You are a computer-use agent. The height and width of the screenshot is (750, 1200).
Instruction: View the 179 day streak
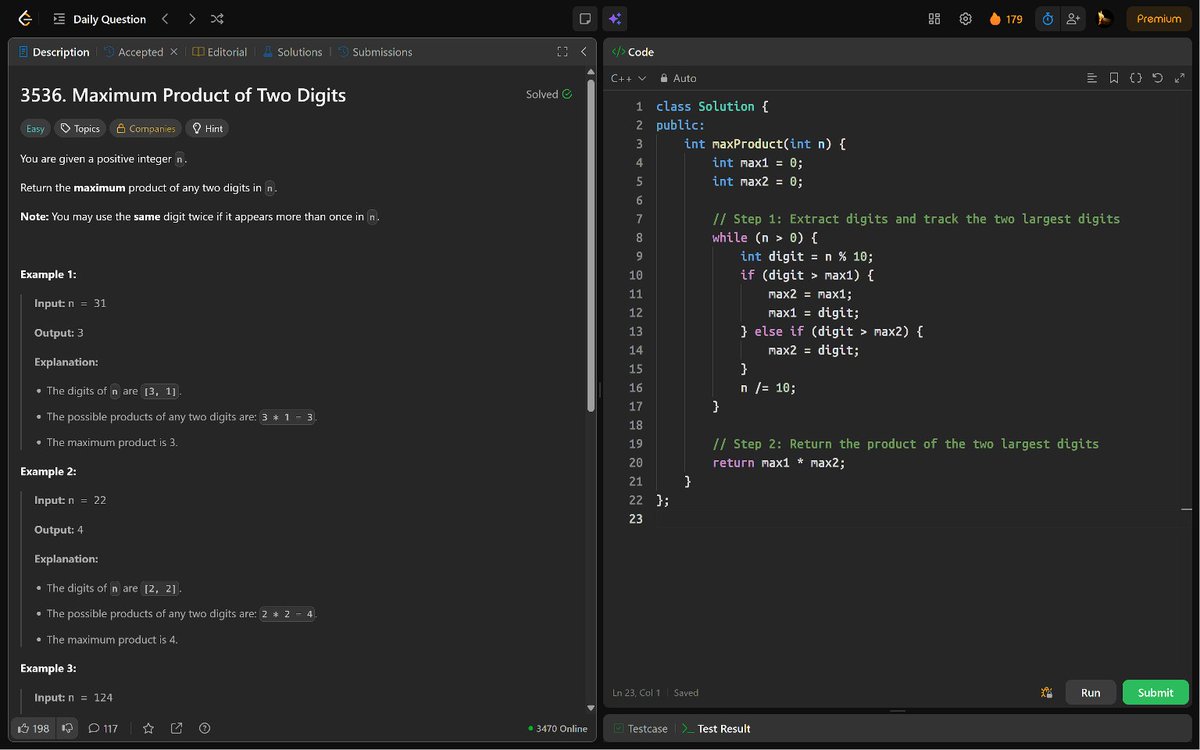tap(1006, 19)
